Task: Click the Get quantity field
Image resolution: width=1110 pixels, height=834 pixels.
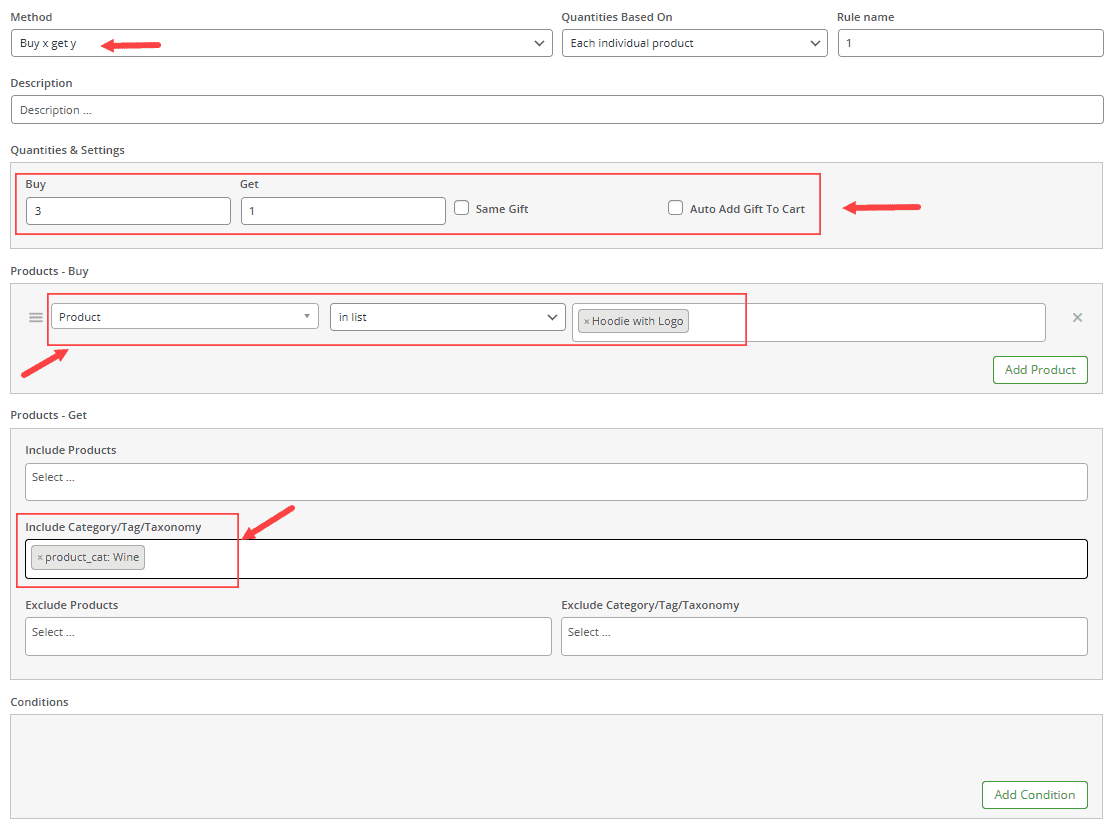Action: (343, 211)
